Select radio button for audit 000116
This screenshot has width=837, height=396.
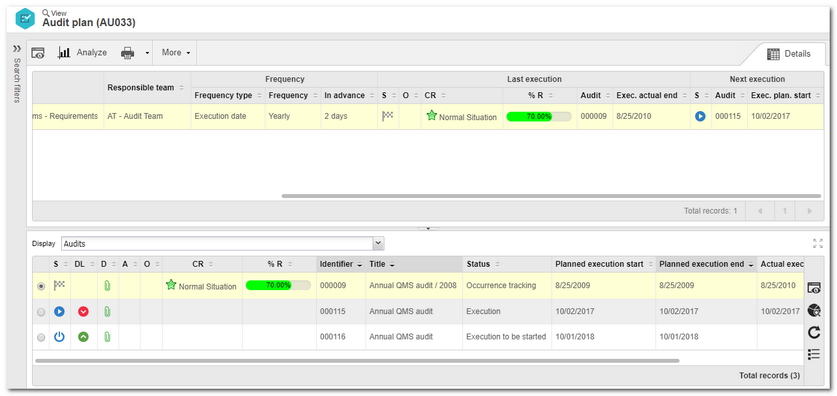[41, 337]
